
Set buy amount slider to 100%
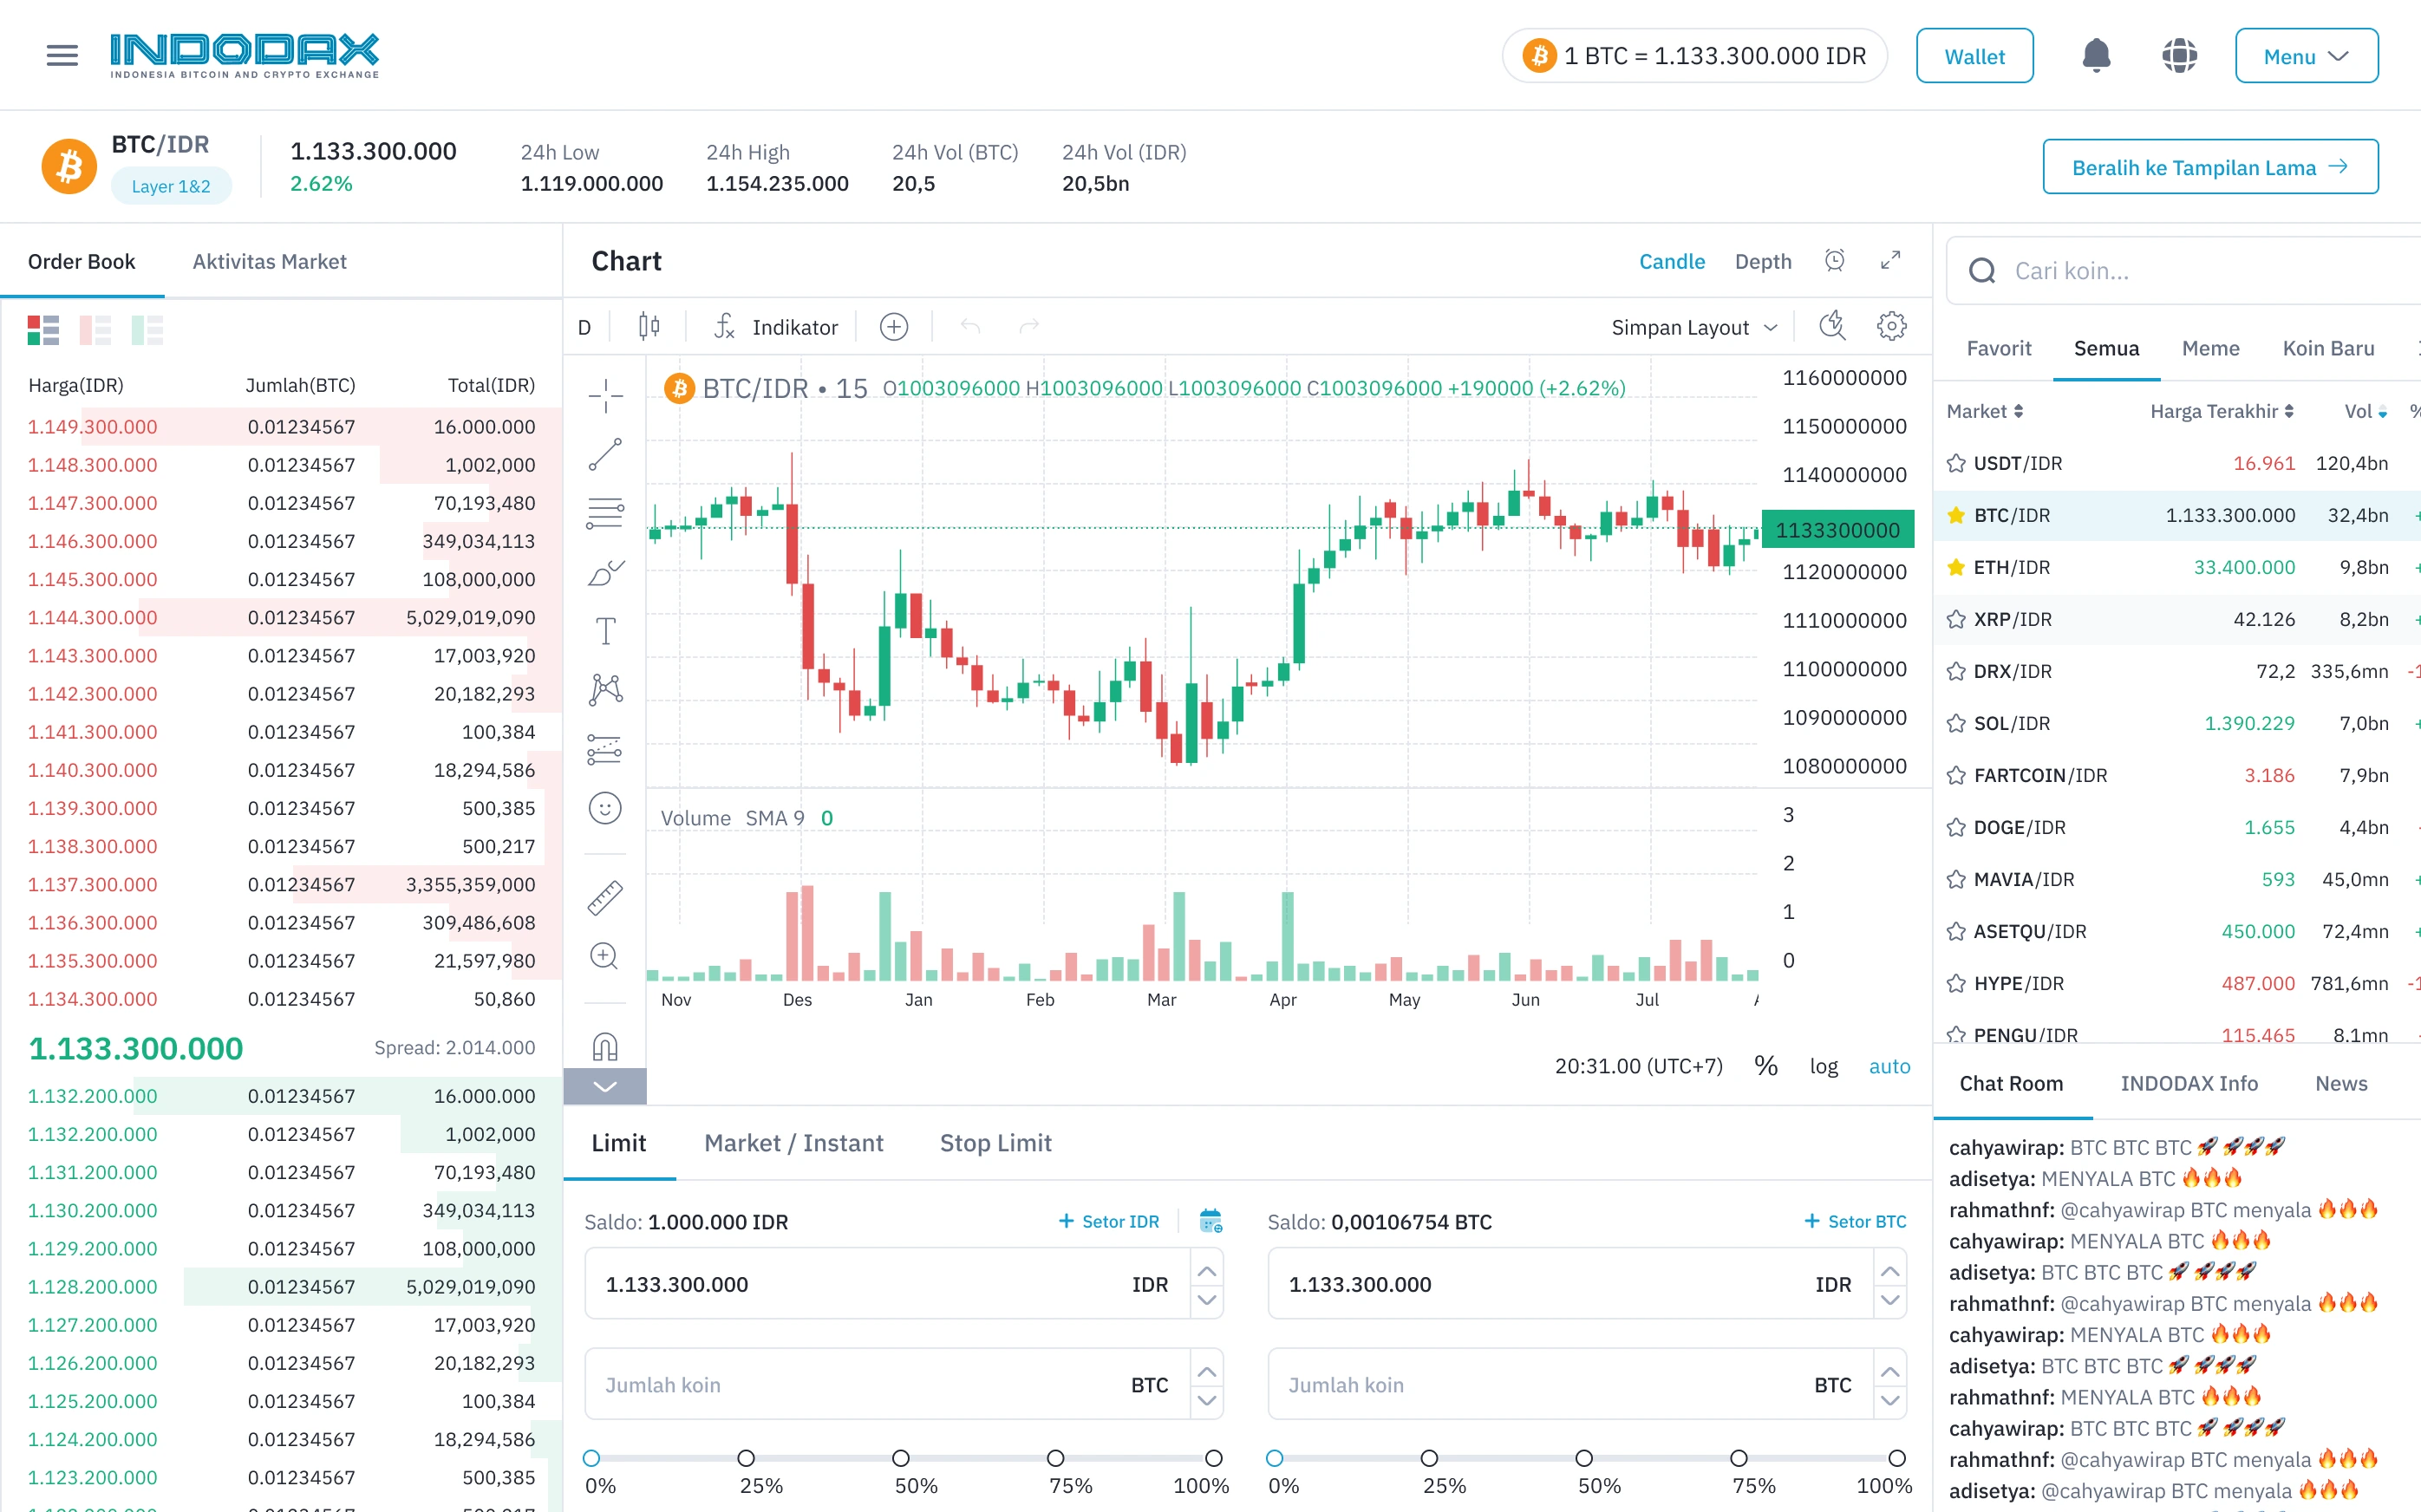point(1213,1458)
